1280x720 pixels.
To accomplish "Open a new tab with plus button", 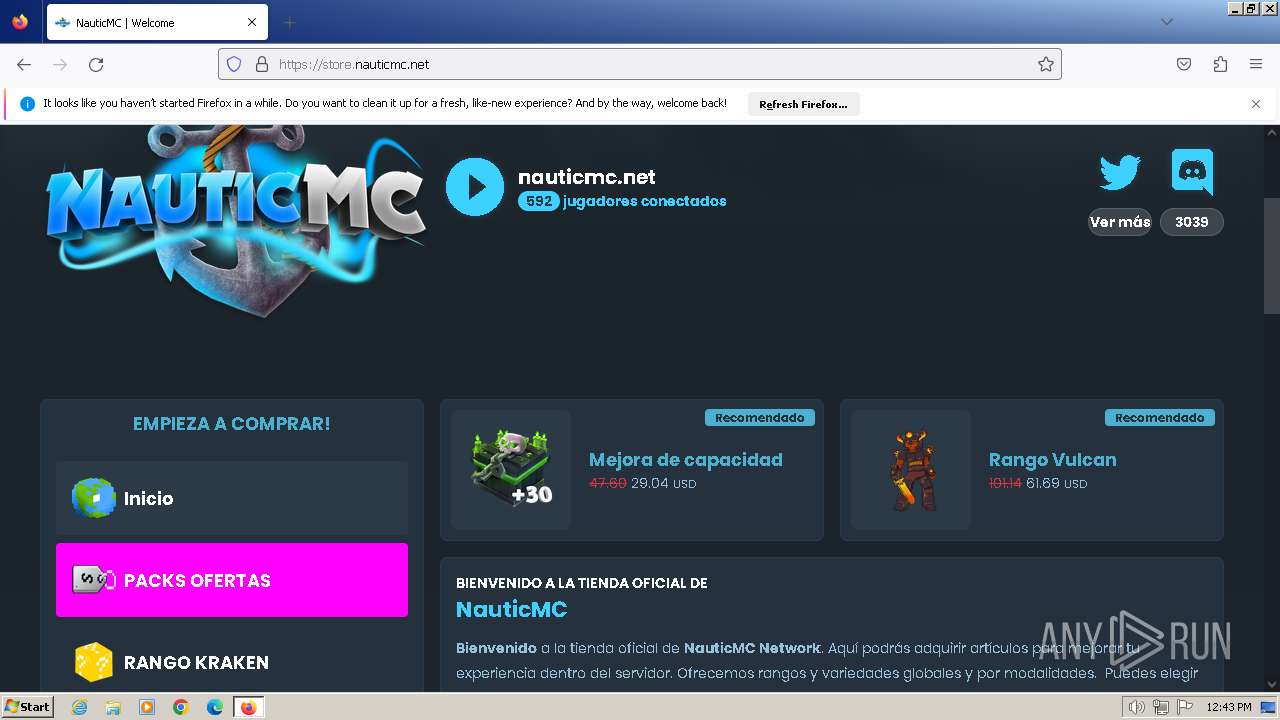I will pyautogui.click(x=289, y=22).
